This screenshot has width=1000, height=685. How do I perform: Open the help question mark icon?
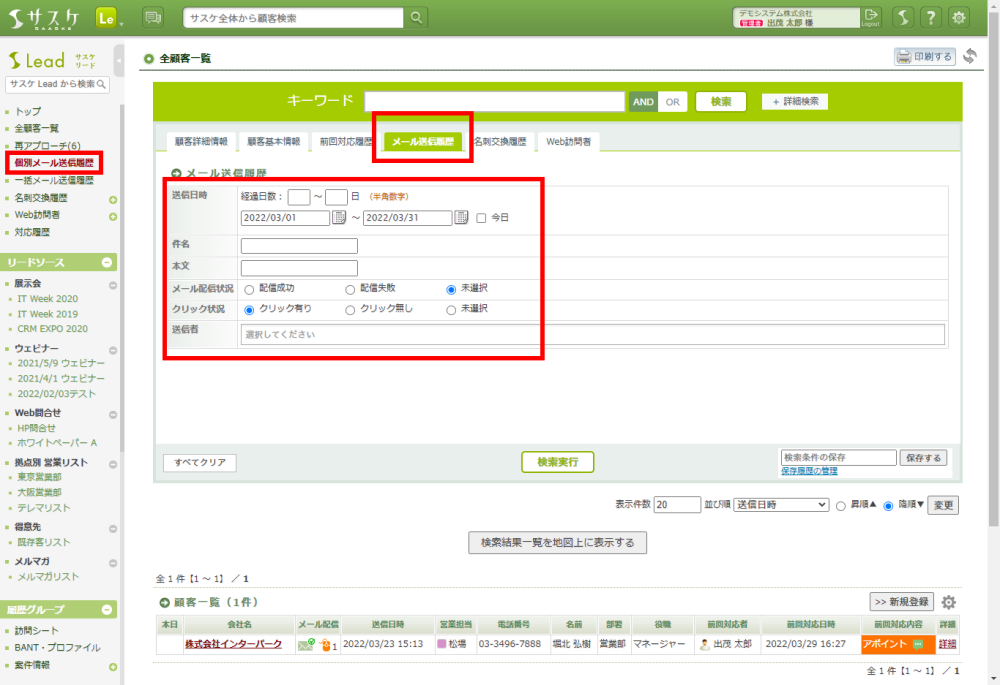pos(931,18)
